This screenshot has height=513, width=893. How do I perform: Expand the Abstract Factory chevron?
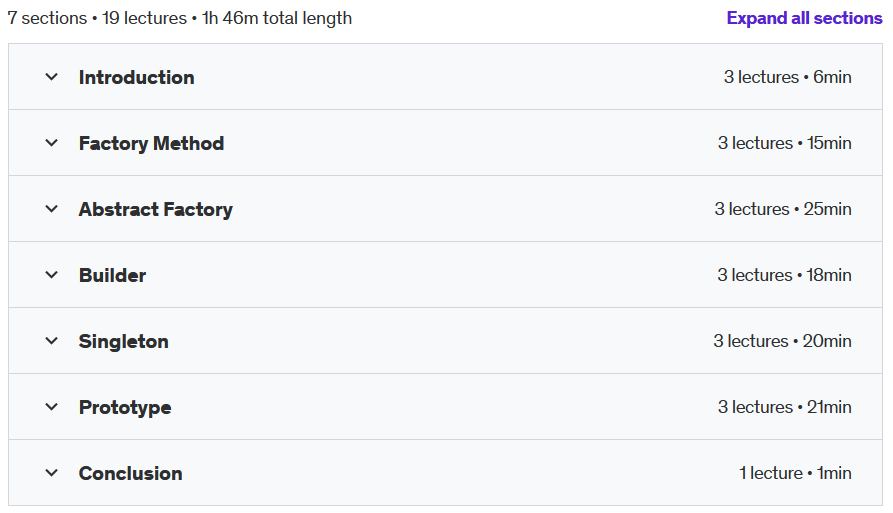51,209
